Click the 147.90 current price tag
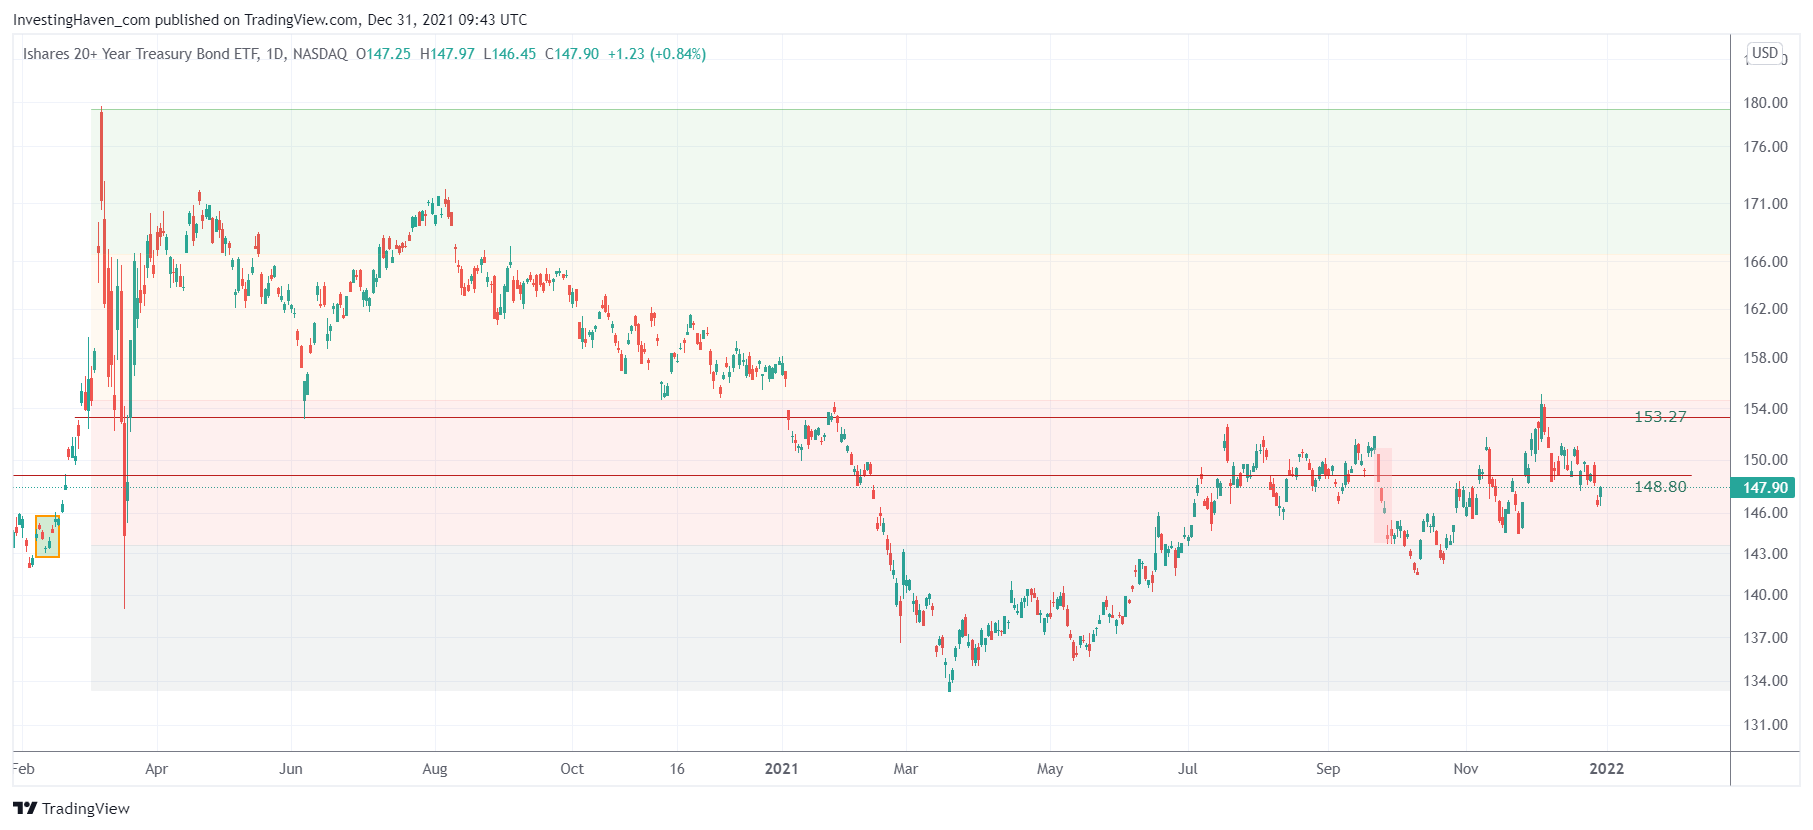Viewport: 1813px width, 830px height. 1764,488
